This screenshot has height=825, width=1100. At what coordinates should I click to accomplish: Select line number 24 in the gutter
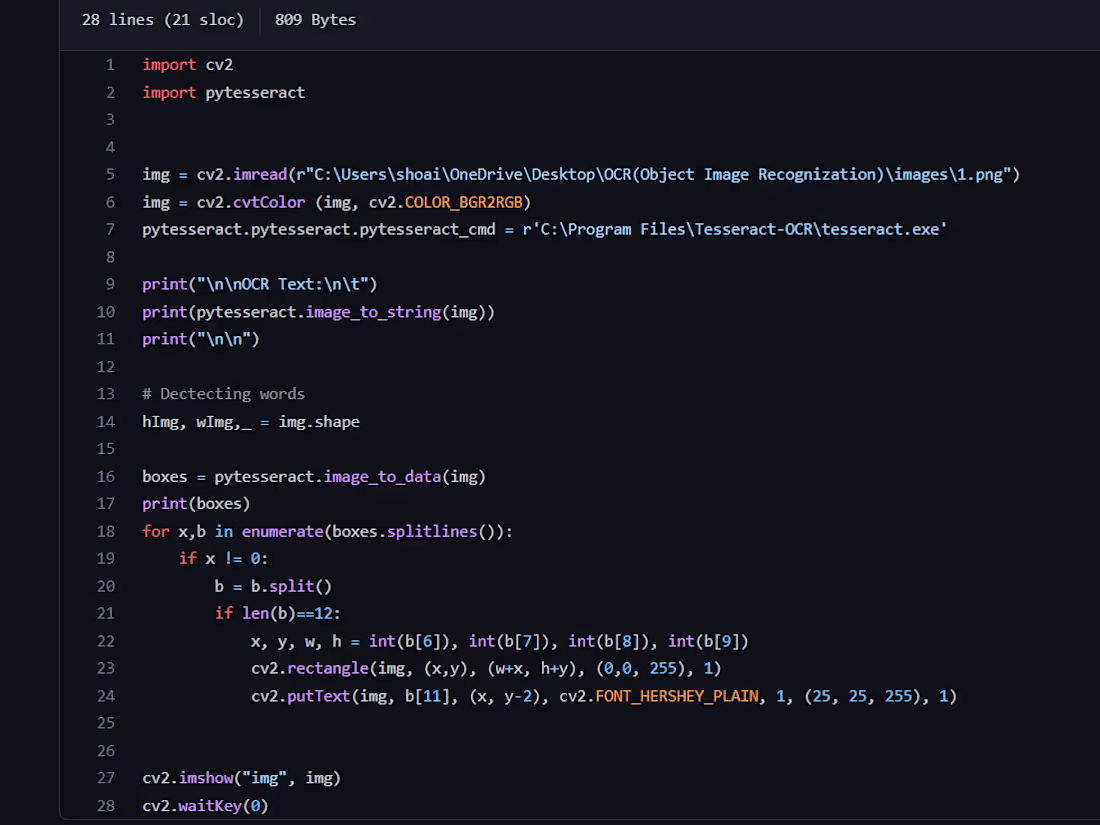106,696
